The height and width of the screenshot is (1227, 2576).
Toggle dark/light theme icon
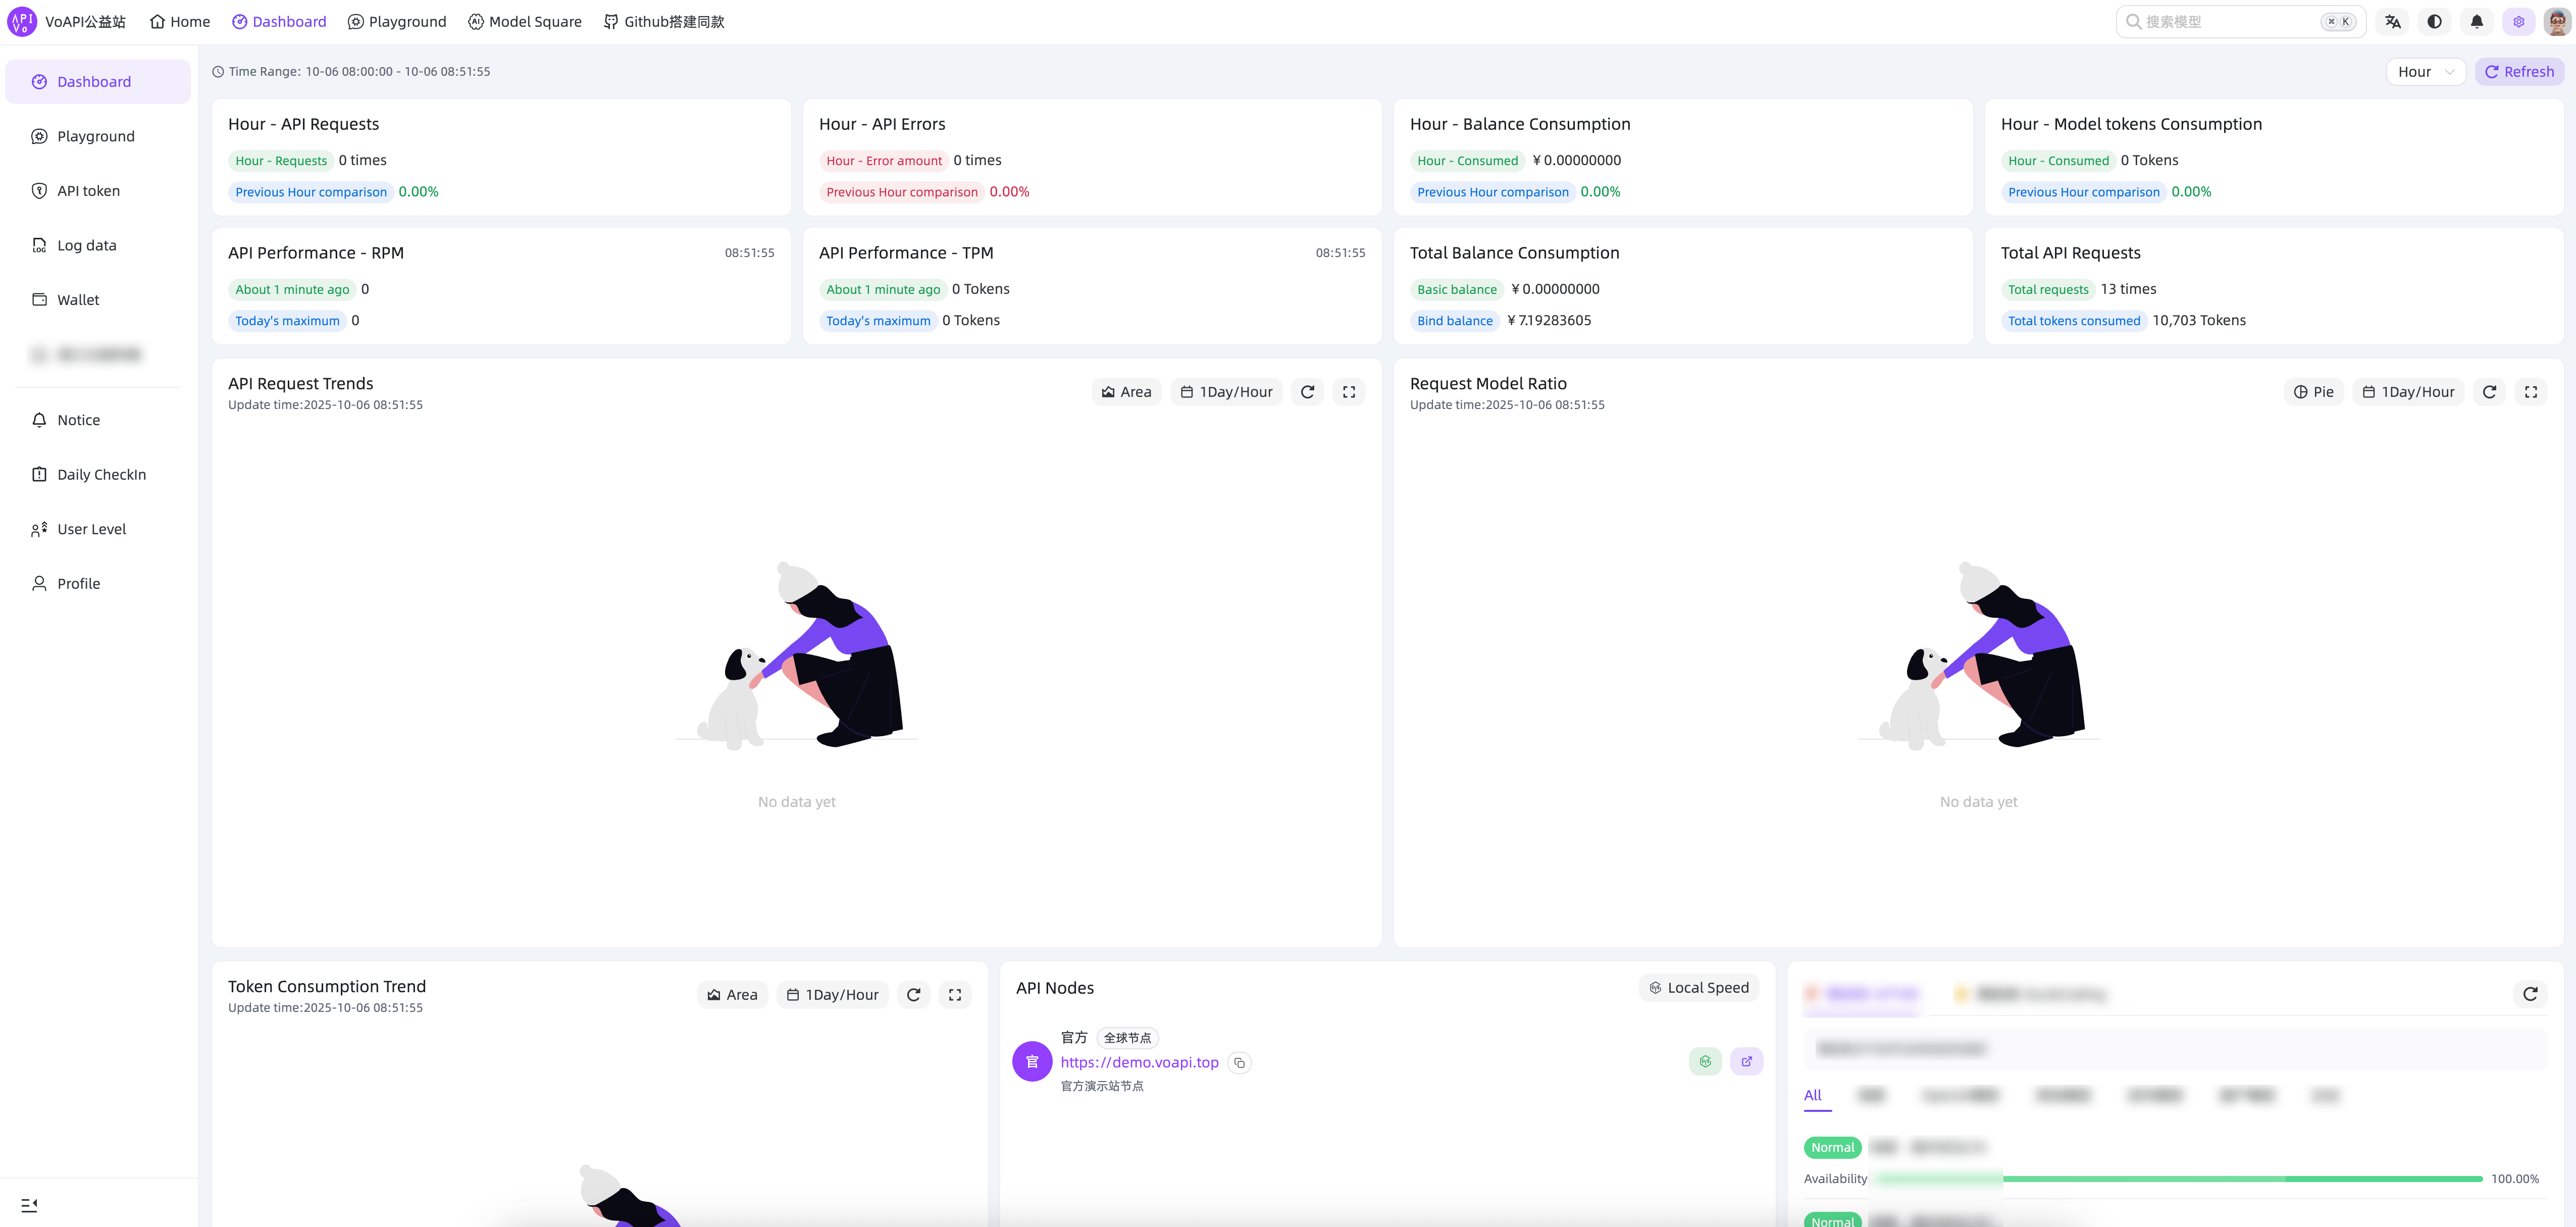pos(2434,22)
